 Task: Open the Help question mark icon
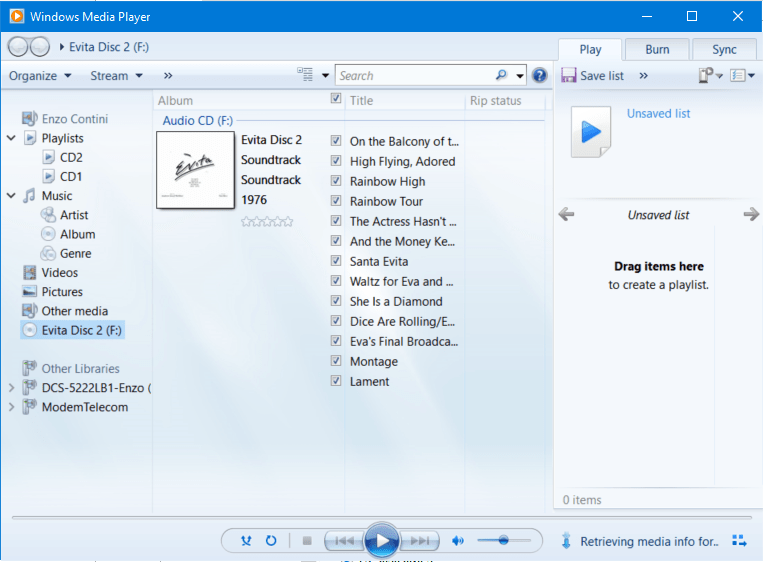[x=540, y=75]
